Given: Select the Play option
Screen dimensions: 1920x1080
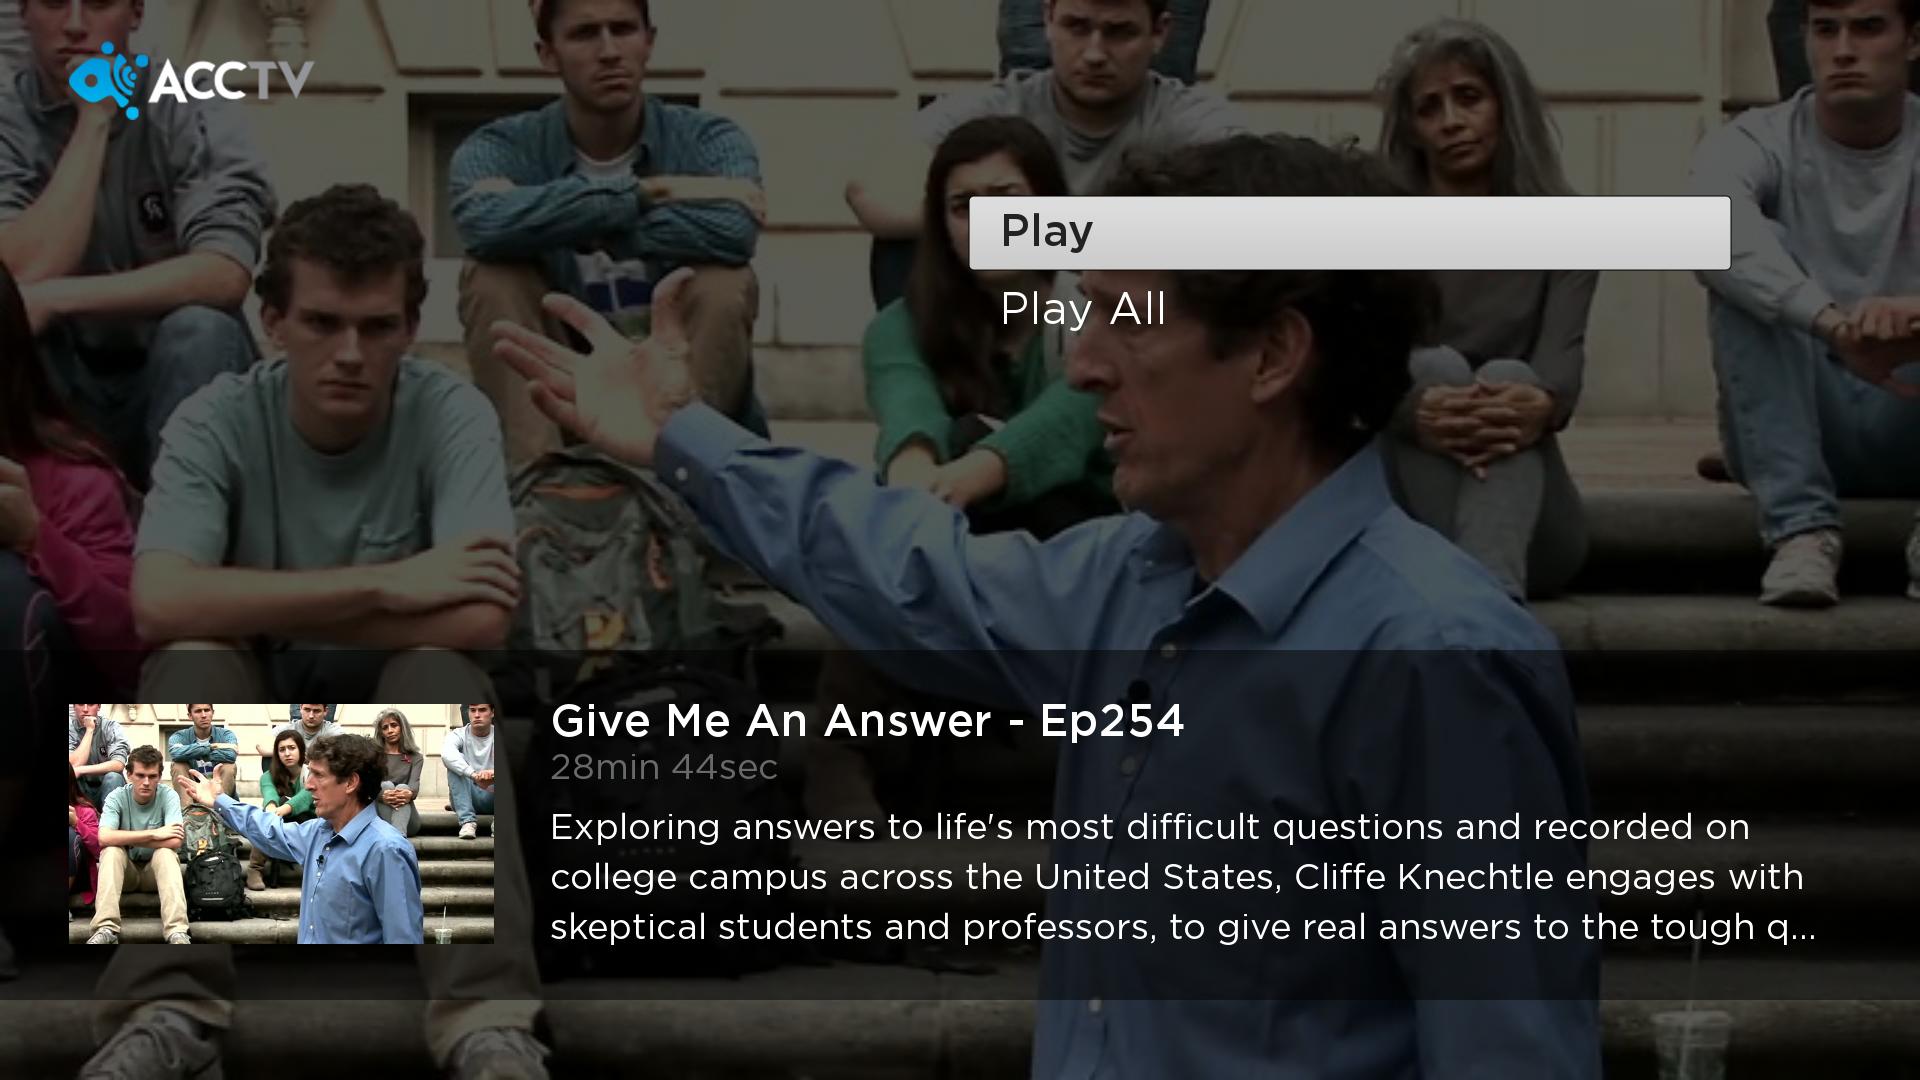Looking at the screenshot, I should 1349,233.
